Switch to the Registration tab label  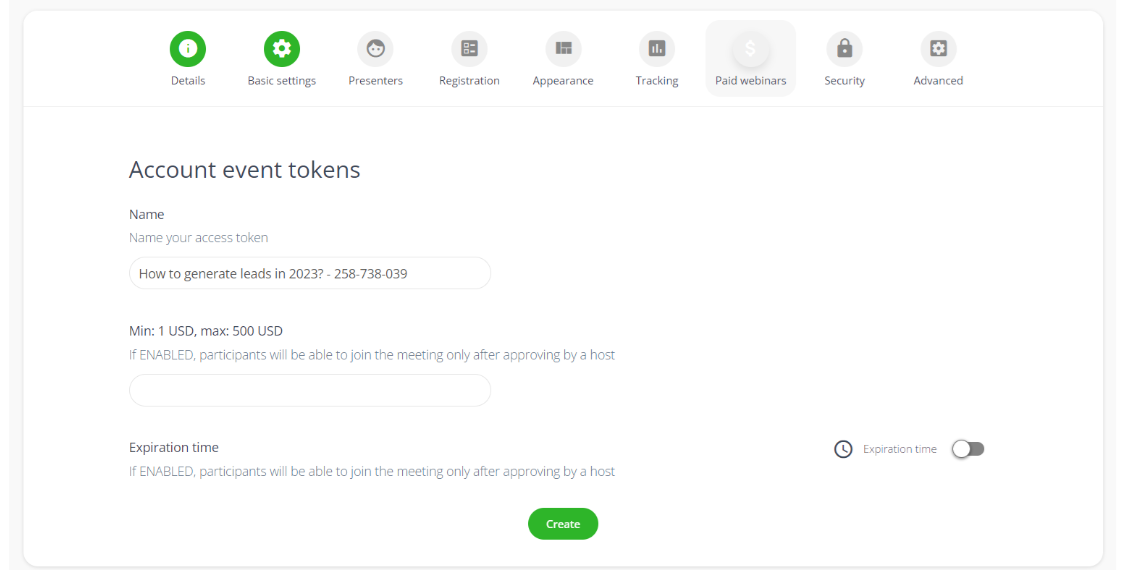click(x=469, y=81)
